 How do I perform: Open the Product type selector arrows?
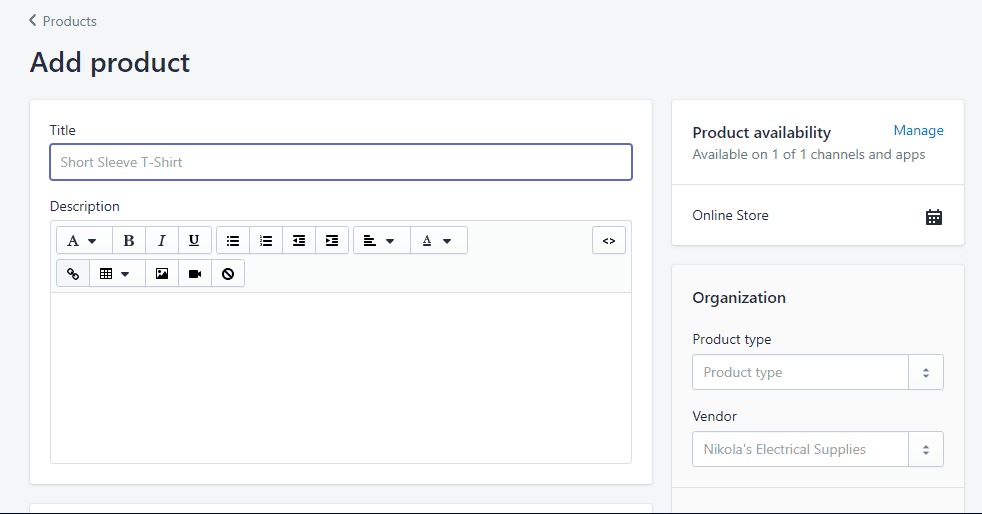(926, 373)
